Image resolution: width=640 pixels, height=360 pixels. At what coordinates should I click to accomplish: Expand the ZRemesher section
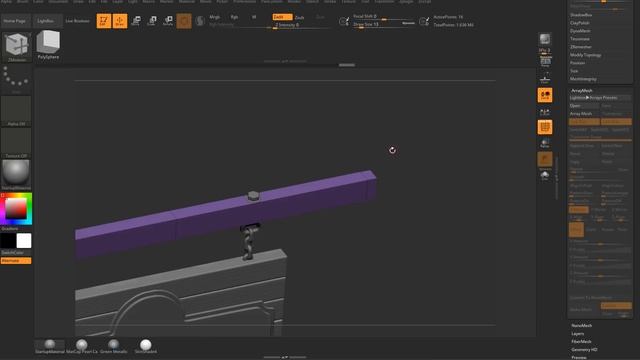click(581, 47)
